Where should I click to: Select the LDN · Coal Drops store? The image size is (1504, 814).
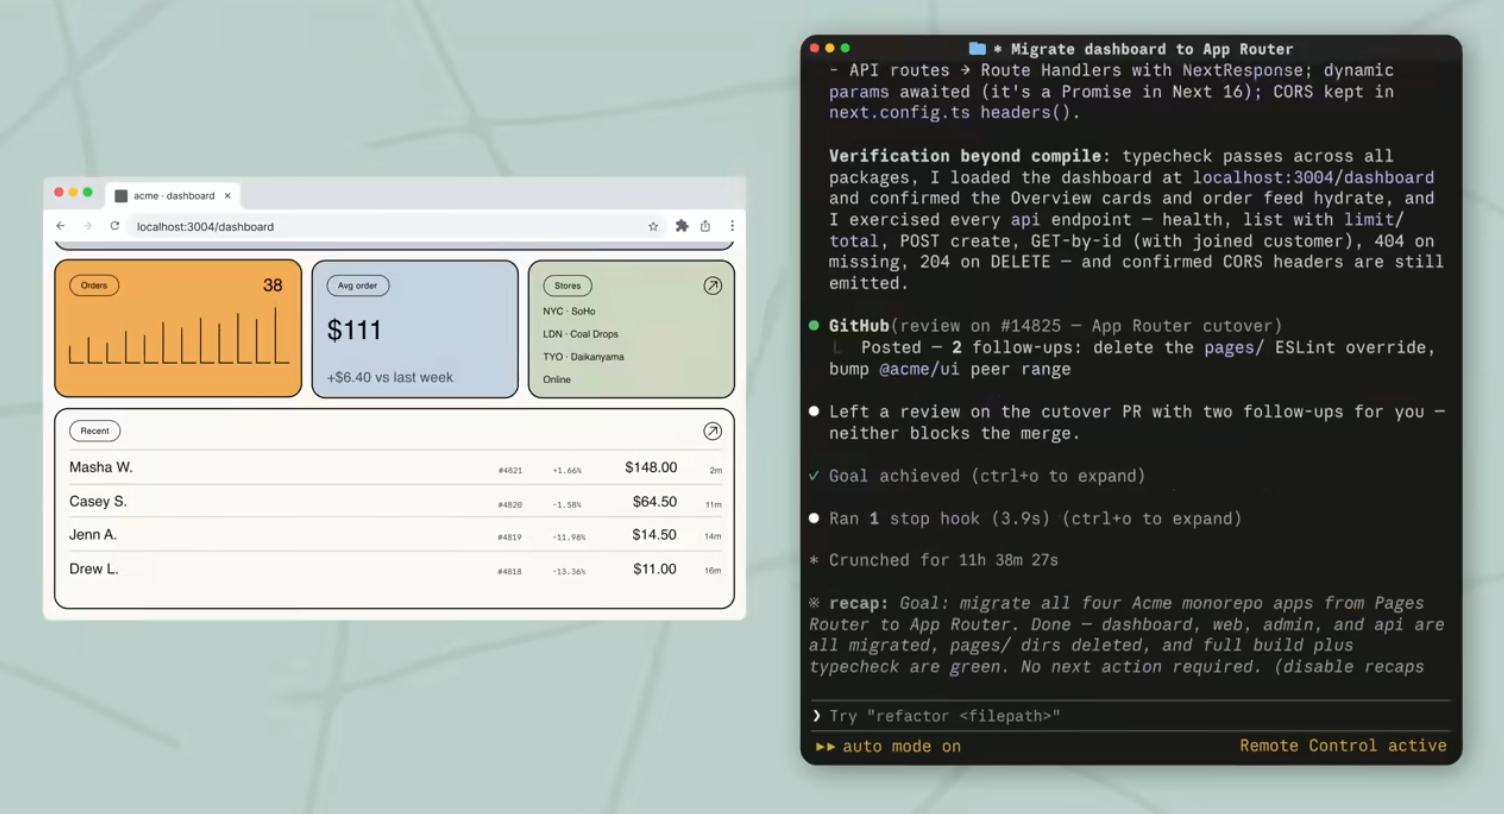(x=581, y=334)
